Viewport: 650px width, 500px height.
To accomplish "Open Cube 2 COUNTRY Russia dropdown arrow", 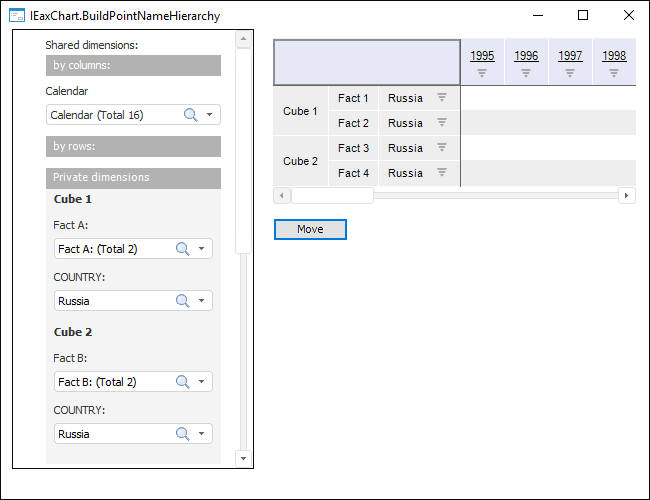I will [x=201, y=434].
